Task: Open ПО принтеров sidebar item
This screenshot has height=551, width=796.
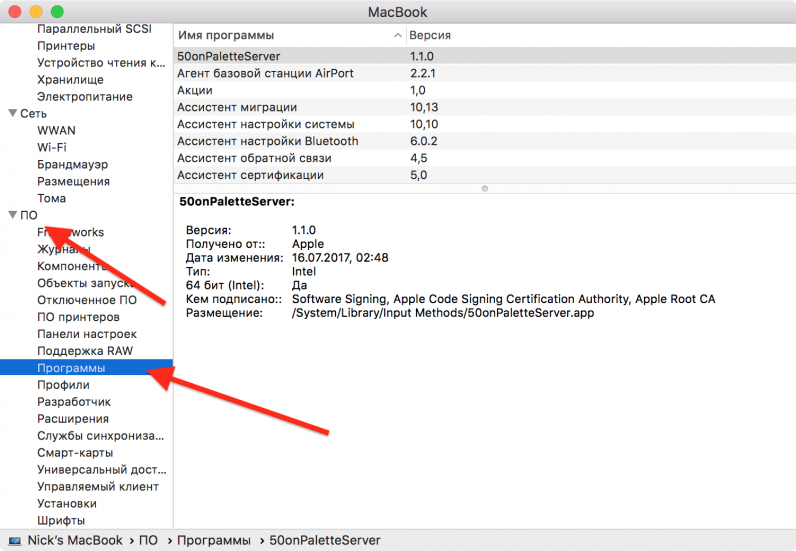Action: point(78,317)
